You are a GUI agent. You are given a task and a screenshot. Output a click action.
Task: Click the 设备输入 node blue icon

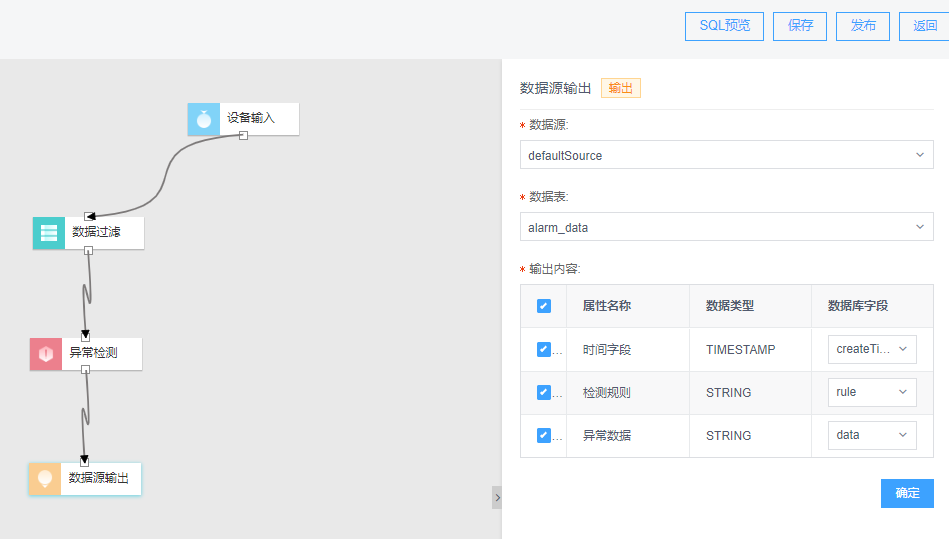(x=203, y=119)
